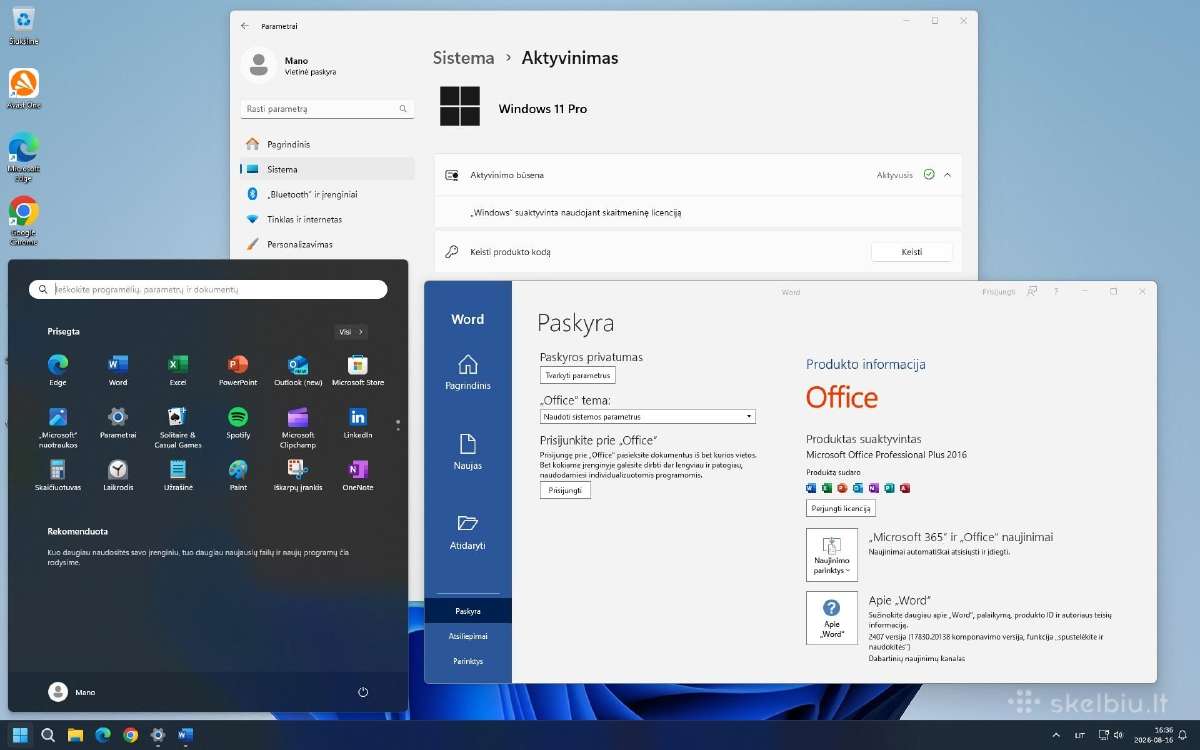Open Outlook (new) pinned app
The height and width of the screenshot is (750, 1200).
point(298,370)
